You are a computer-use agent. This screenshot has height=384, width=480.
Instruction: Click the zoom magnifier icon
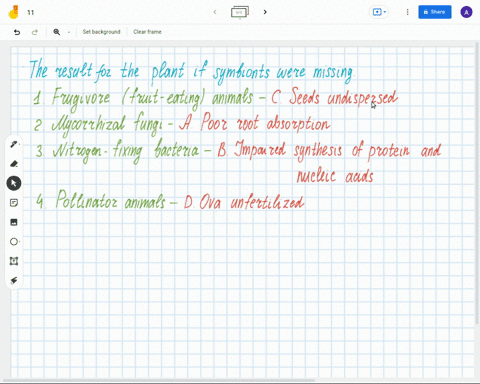coord(57,32)
